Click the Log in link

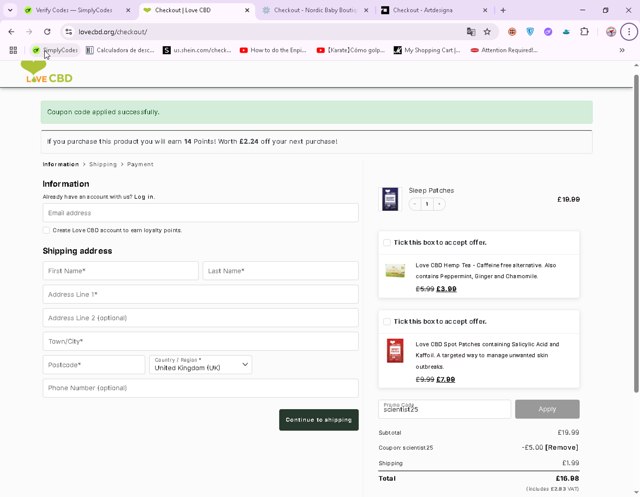(144, 197)
